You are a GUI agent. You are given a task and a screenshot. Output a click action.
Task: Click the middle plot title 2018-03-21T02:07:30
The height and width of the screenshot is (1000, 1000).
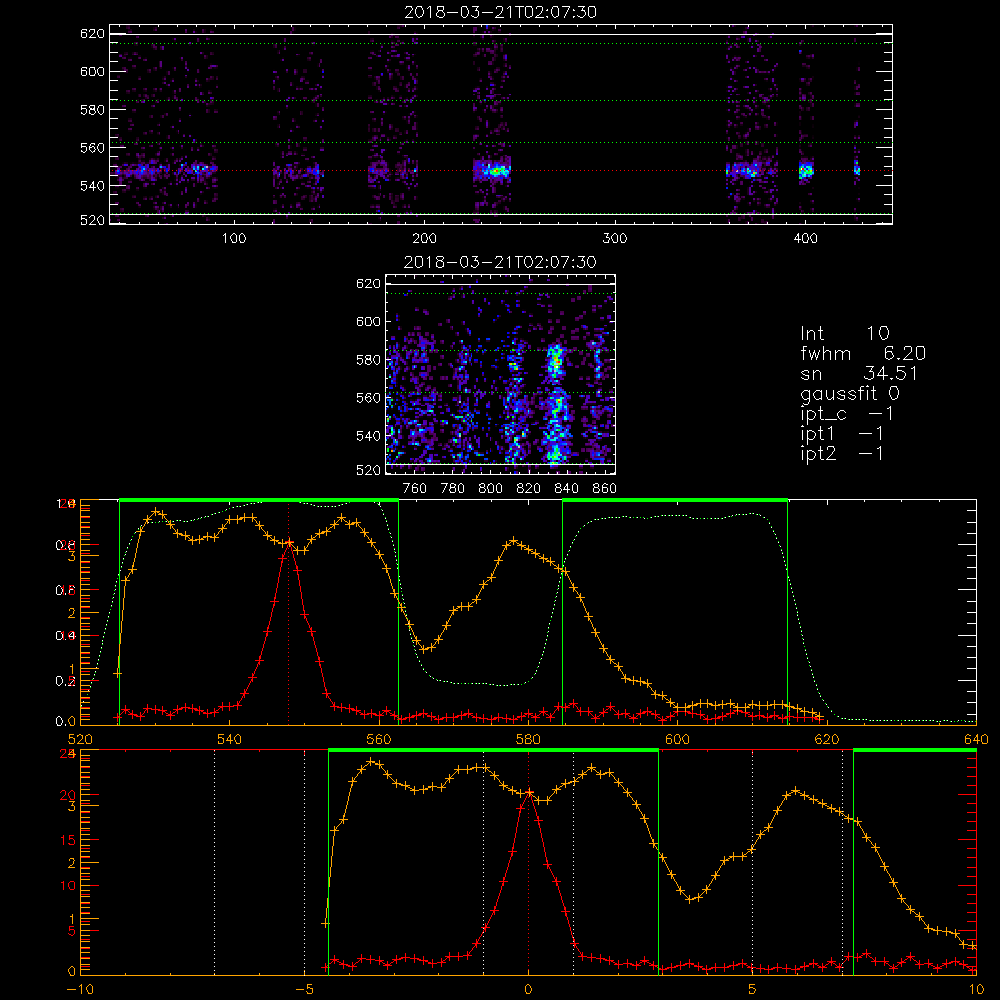(x=500, y=262)
